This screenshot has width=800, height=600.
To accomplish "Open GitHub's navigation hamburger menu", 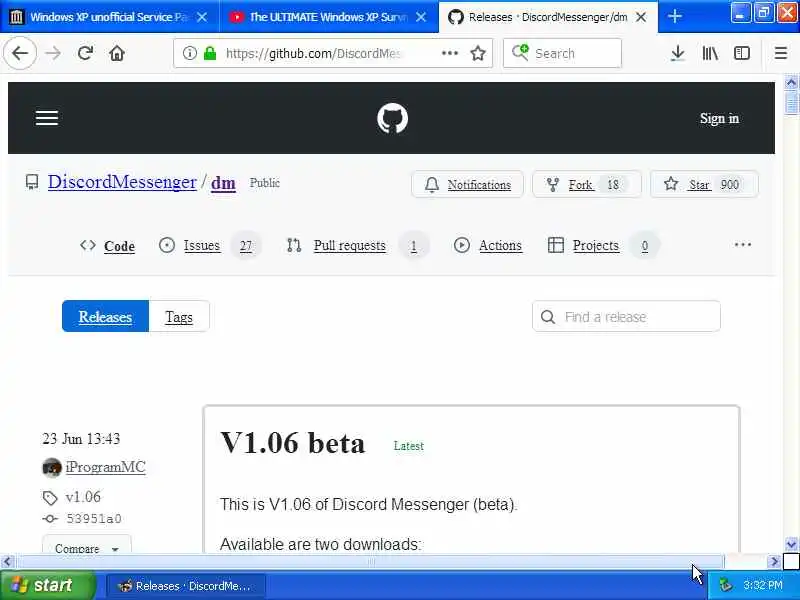I will [47, 118].
